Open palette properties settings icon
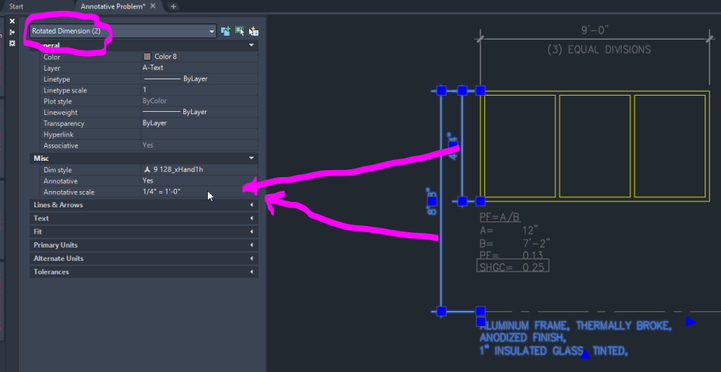721x372 pixels. pos(12,43)
